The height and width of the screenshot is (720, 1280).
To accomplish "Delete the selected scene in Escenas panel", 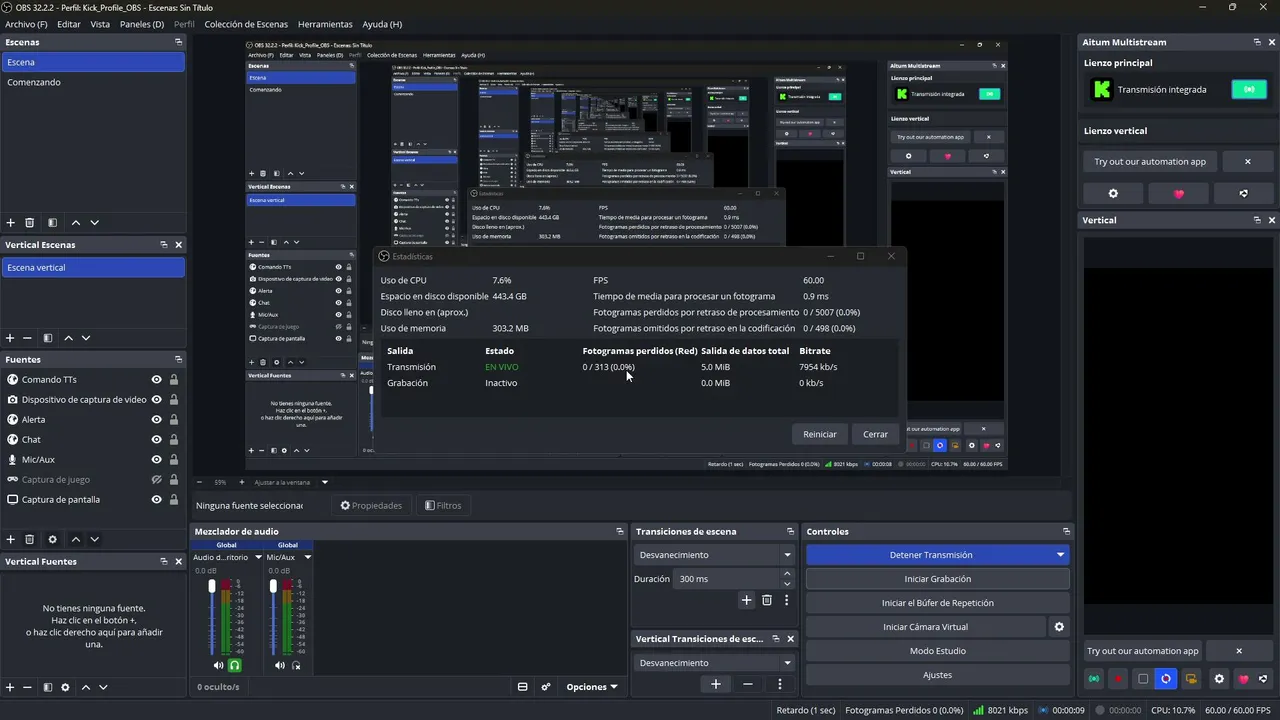I will point(30,223).
